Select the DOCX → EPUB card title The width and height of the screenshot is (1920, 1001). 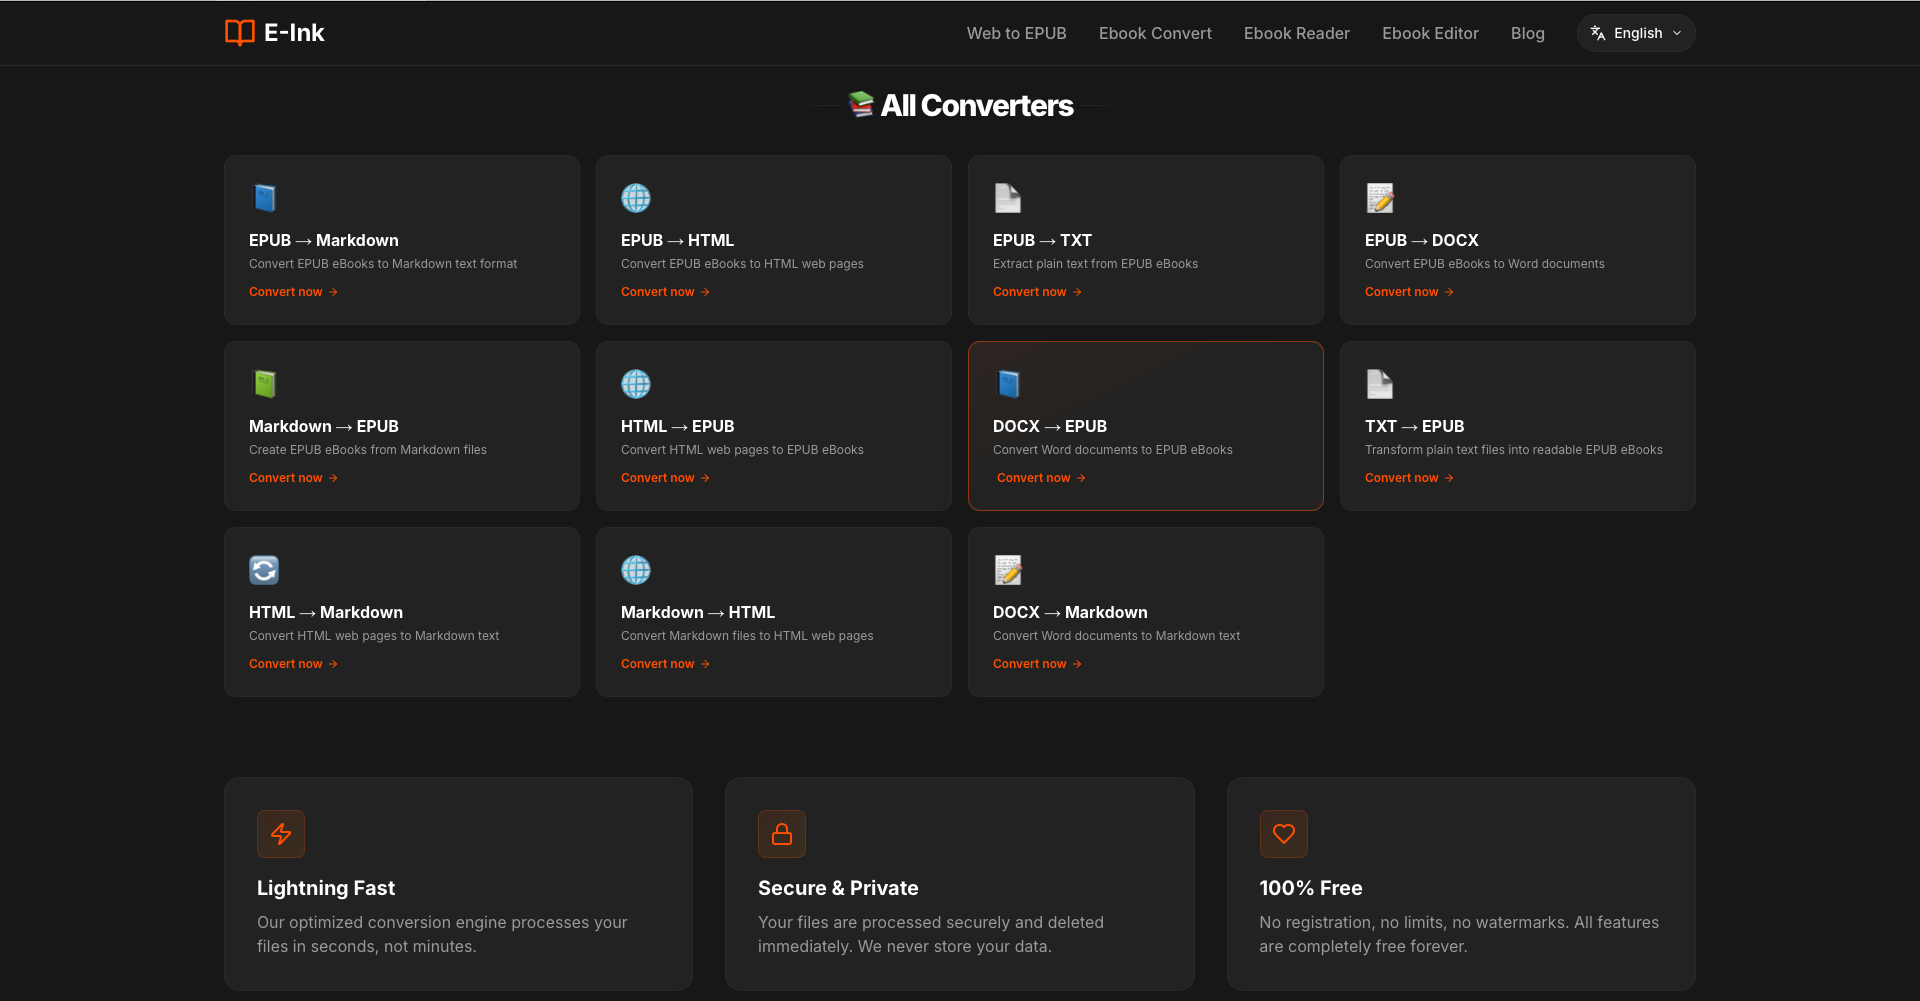point(1050,426)
